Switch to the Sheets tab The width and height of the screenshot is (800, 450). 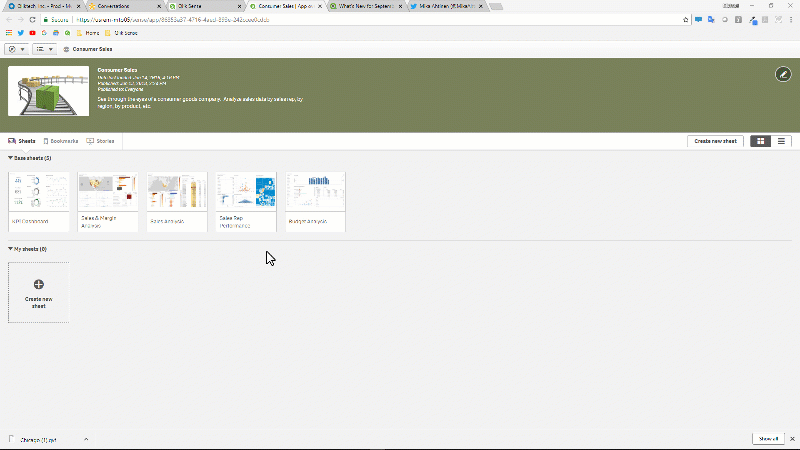[x=21, y=141]
